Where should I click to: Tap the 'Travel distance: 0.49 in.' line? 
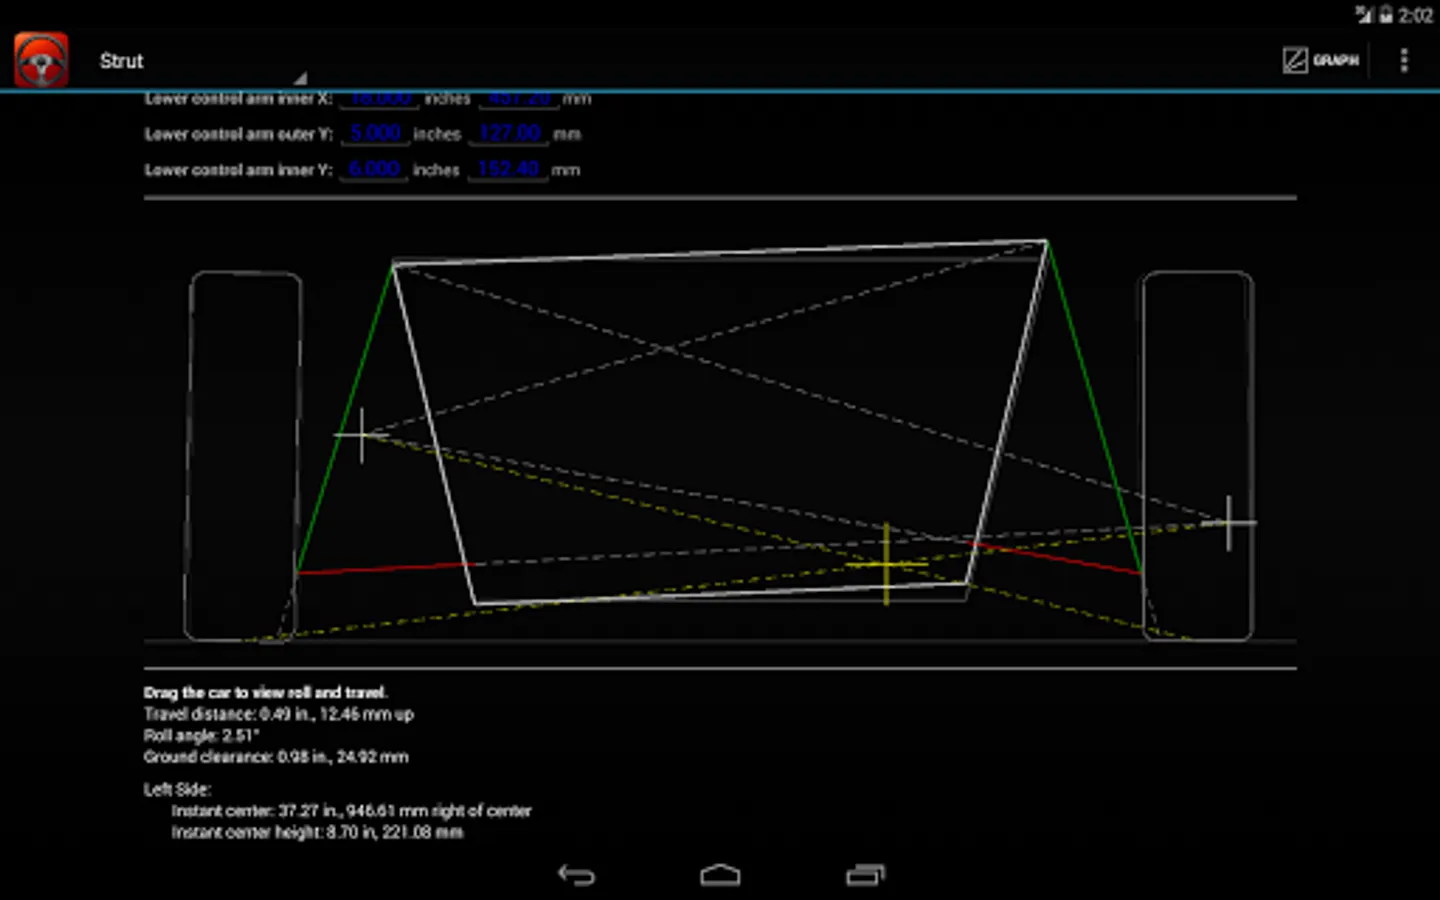click(x=279, y=714)
